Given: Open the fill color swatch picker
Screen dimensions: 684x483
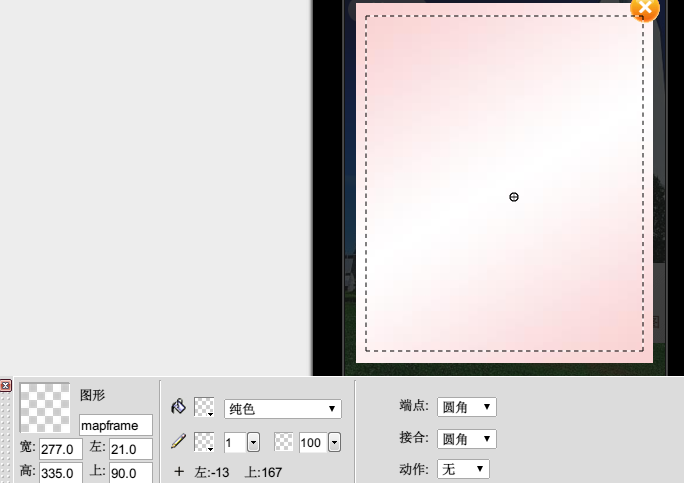Looking at the screenshot, I should [x=204, y=407].
